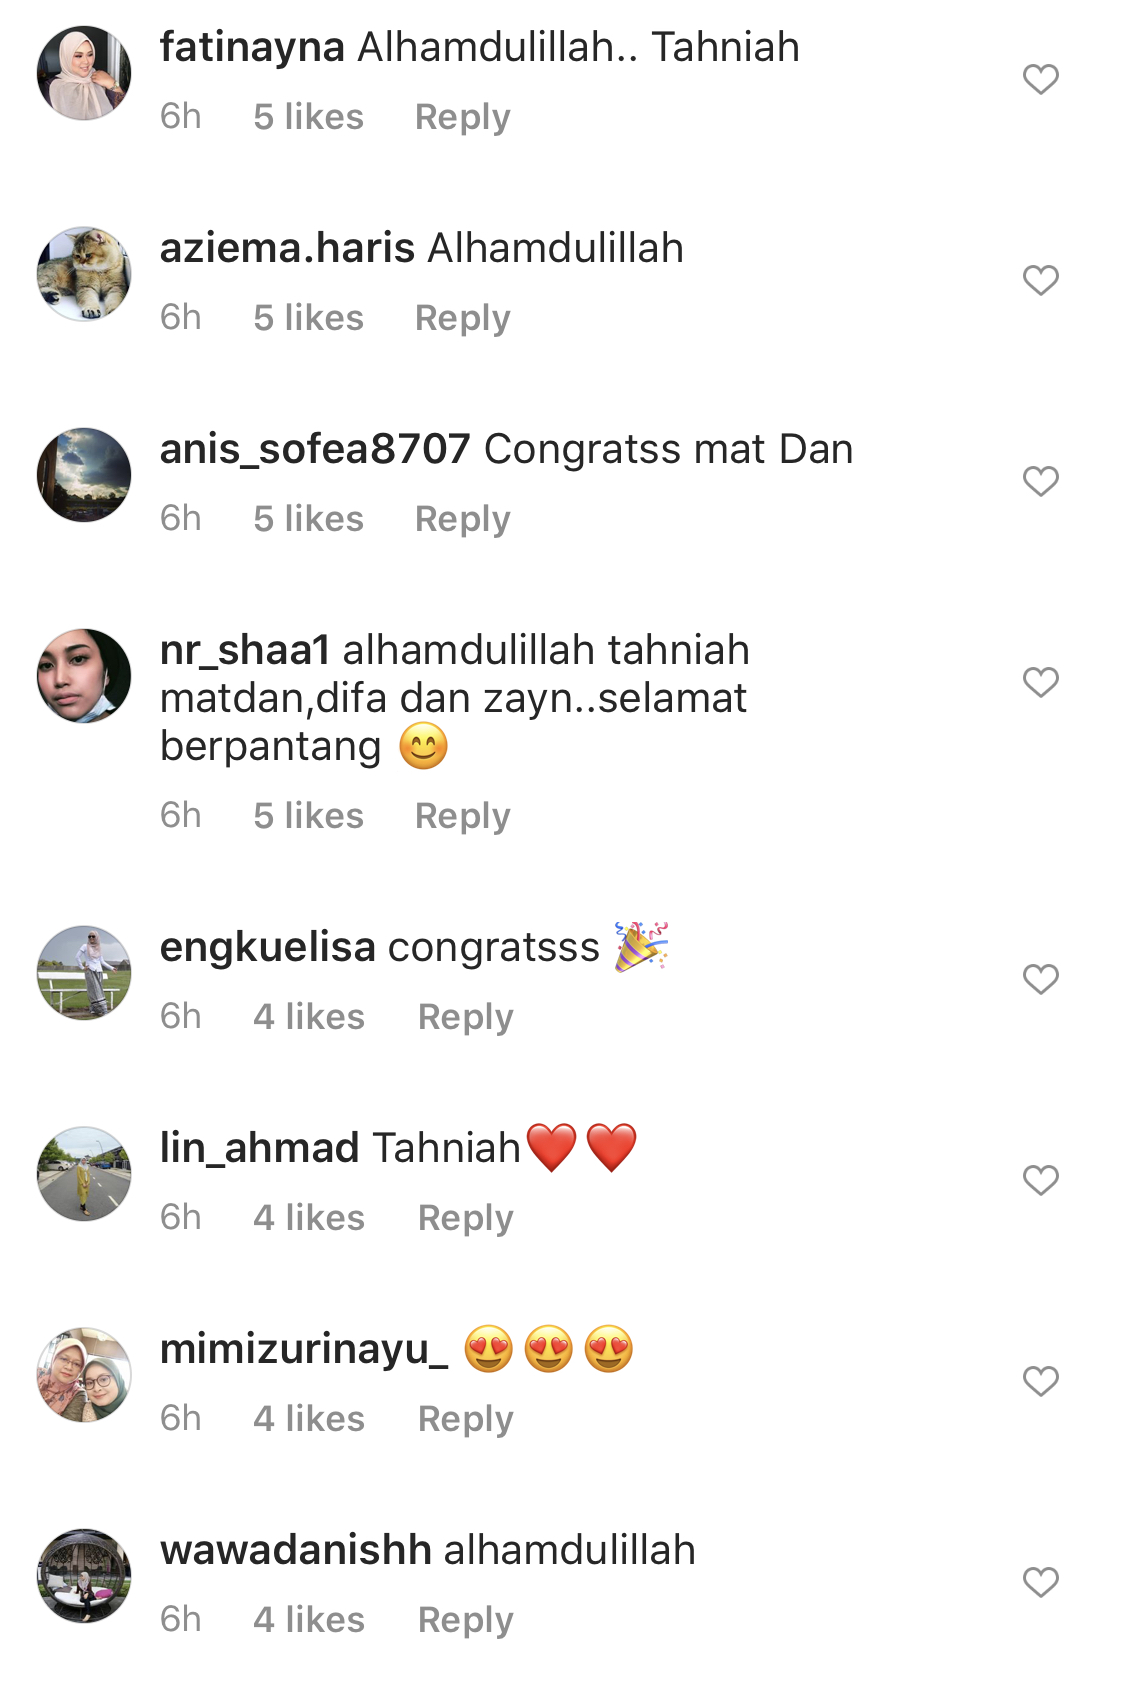1125x1686 pixels.
Task: Like mimizurinayu_ emoji comment
Action: pos(1040,1381)
